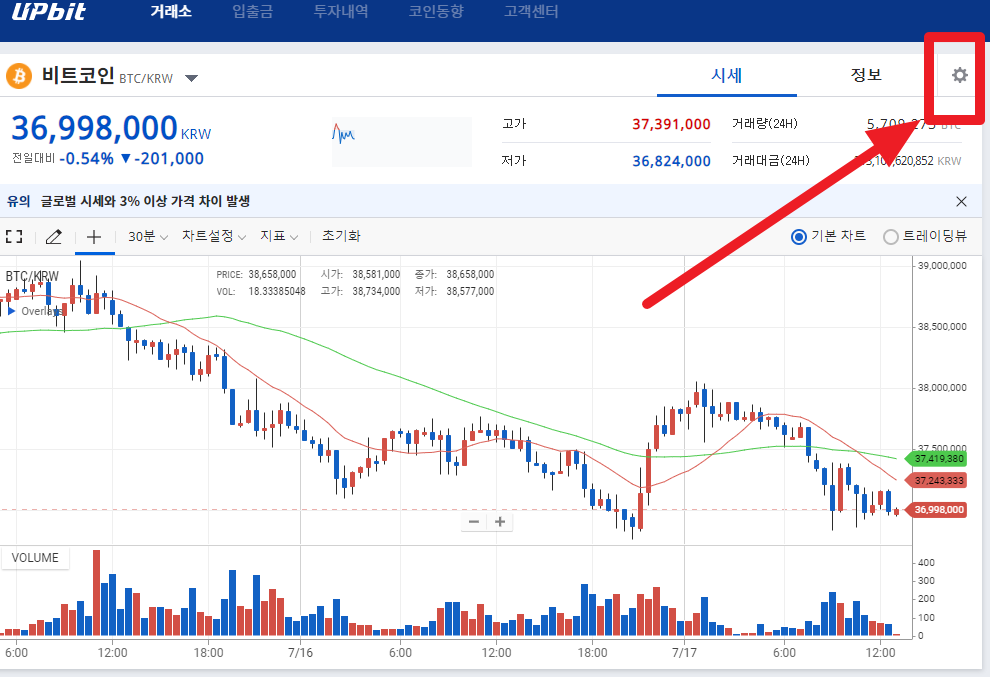This screenshot has width=990, height=677.
Task: Close the 유의 notice banner
Action: click(x=961, y=201)
